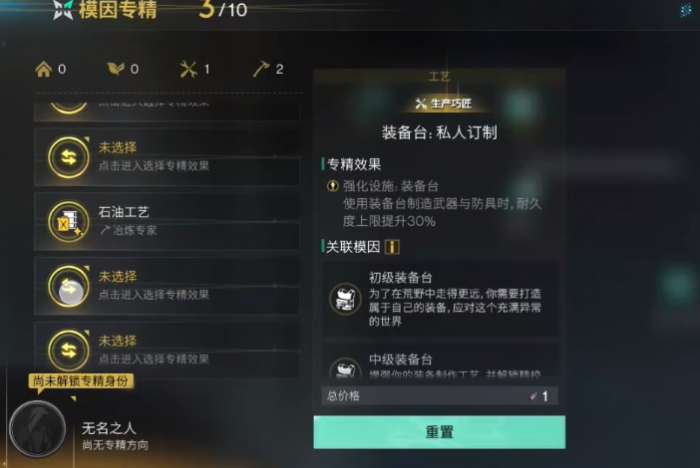700x468 pixels.
Task: Click the 模因专精 emblem icon
Action: pyautogui.click(x=63, y=9)
